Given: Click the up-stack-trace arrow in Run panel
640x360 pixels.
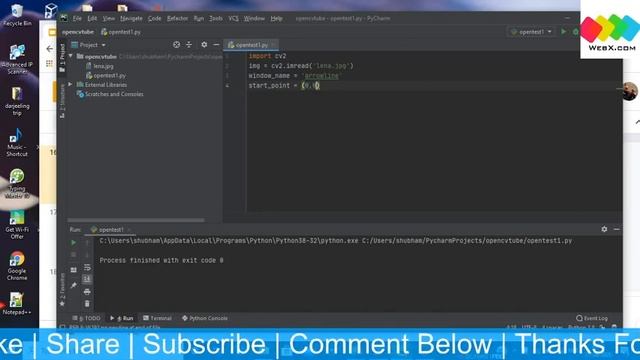Looking at the screenshot, I should [x=87, y=242].
